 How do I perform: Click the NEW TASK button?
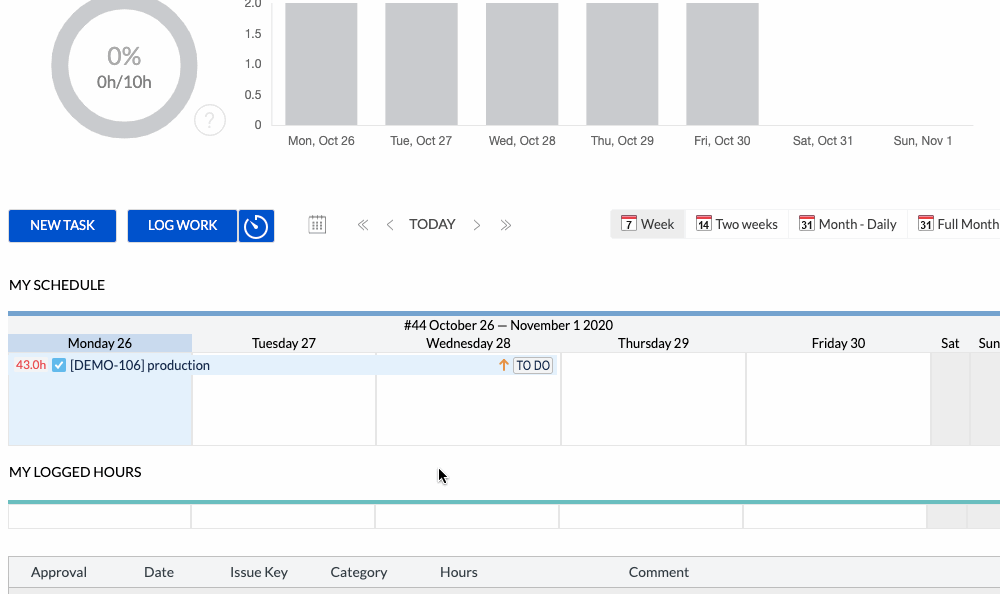tap(62, 226)
